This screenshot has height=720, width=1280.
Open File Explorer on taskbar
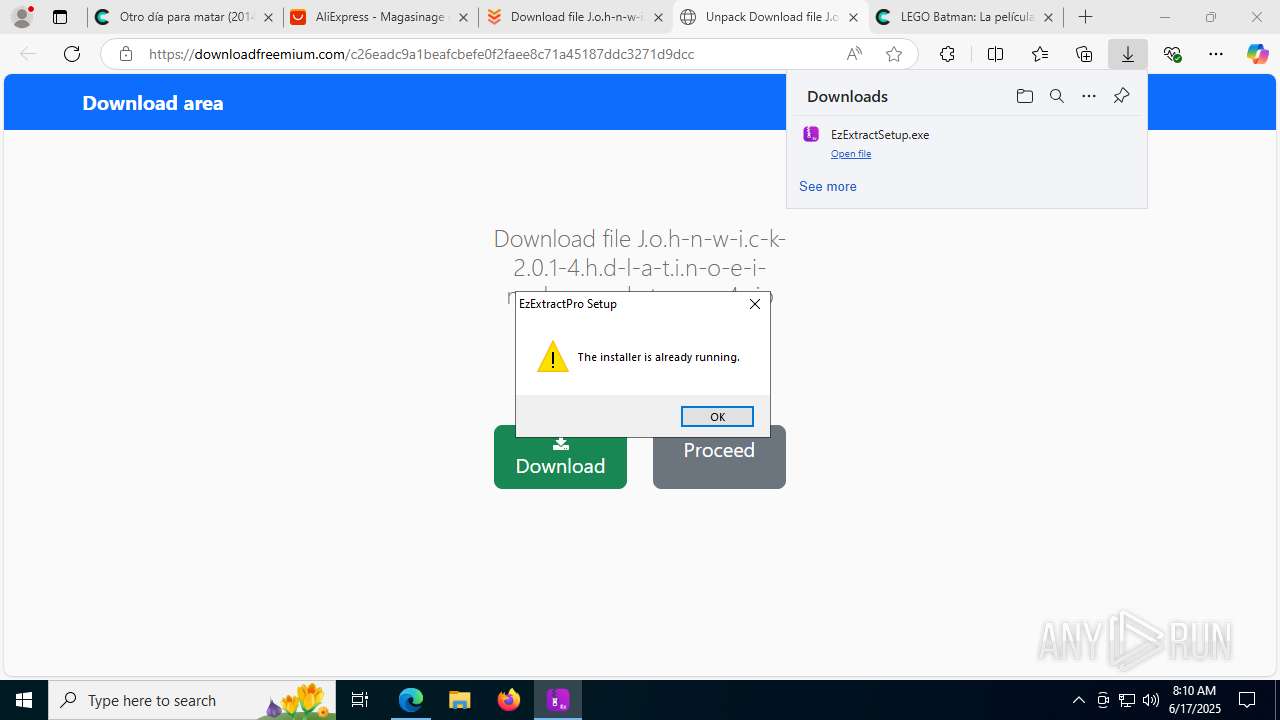tap(459, 700)
